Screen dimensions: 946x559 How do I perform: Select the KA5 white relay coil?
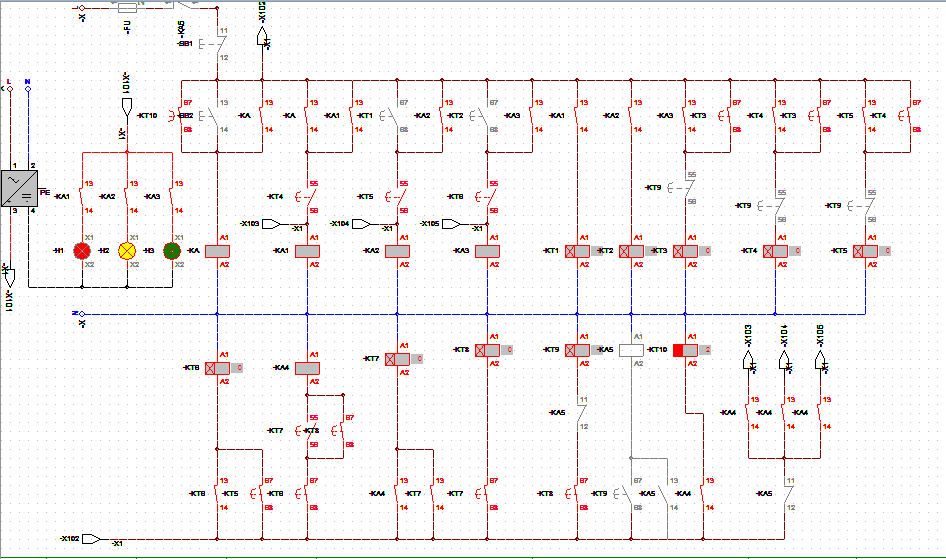(x=631, y=351)
